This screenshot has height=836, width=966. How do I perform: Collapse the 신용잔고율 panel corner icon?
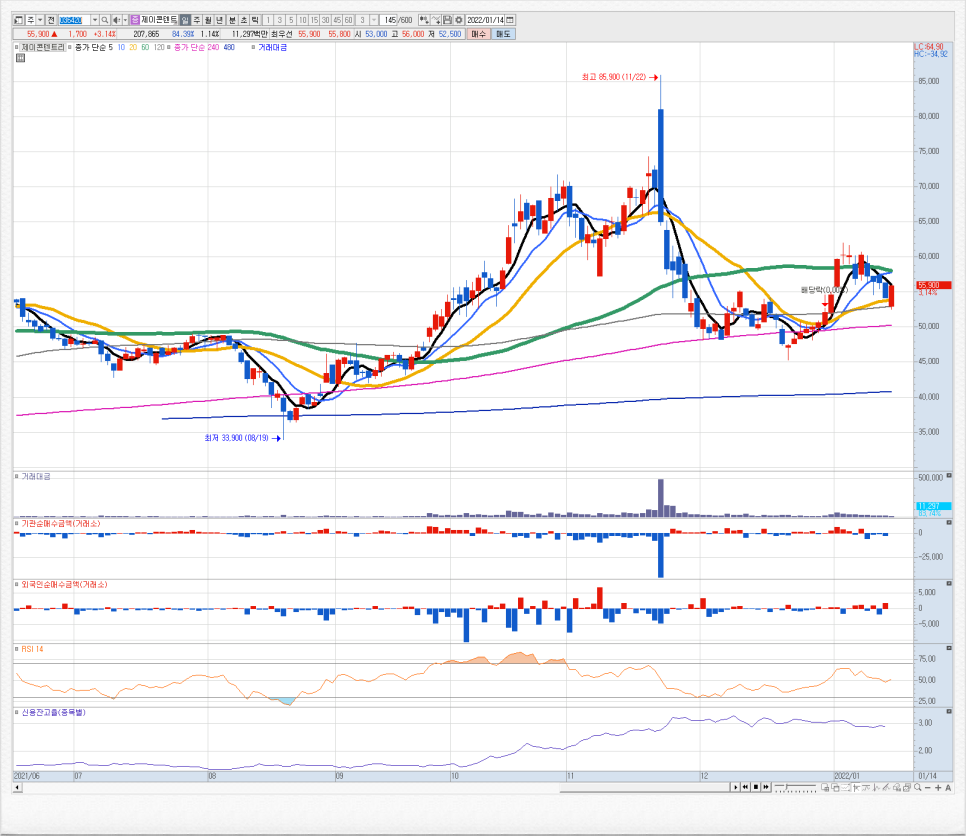point(949,712)
